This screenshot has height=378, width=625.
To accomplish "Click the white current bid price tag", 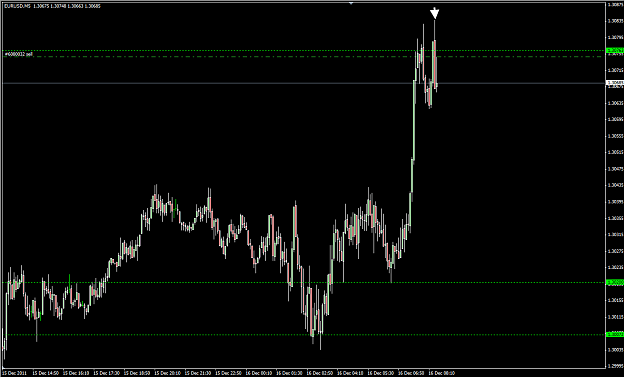I will 614,83.
